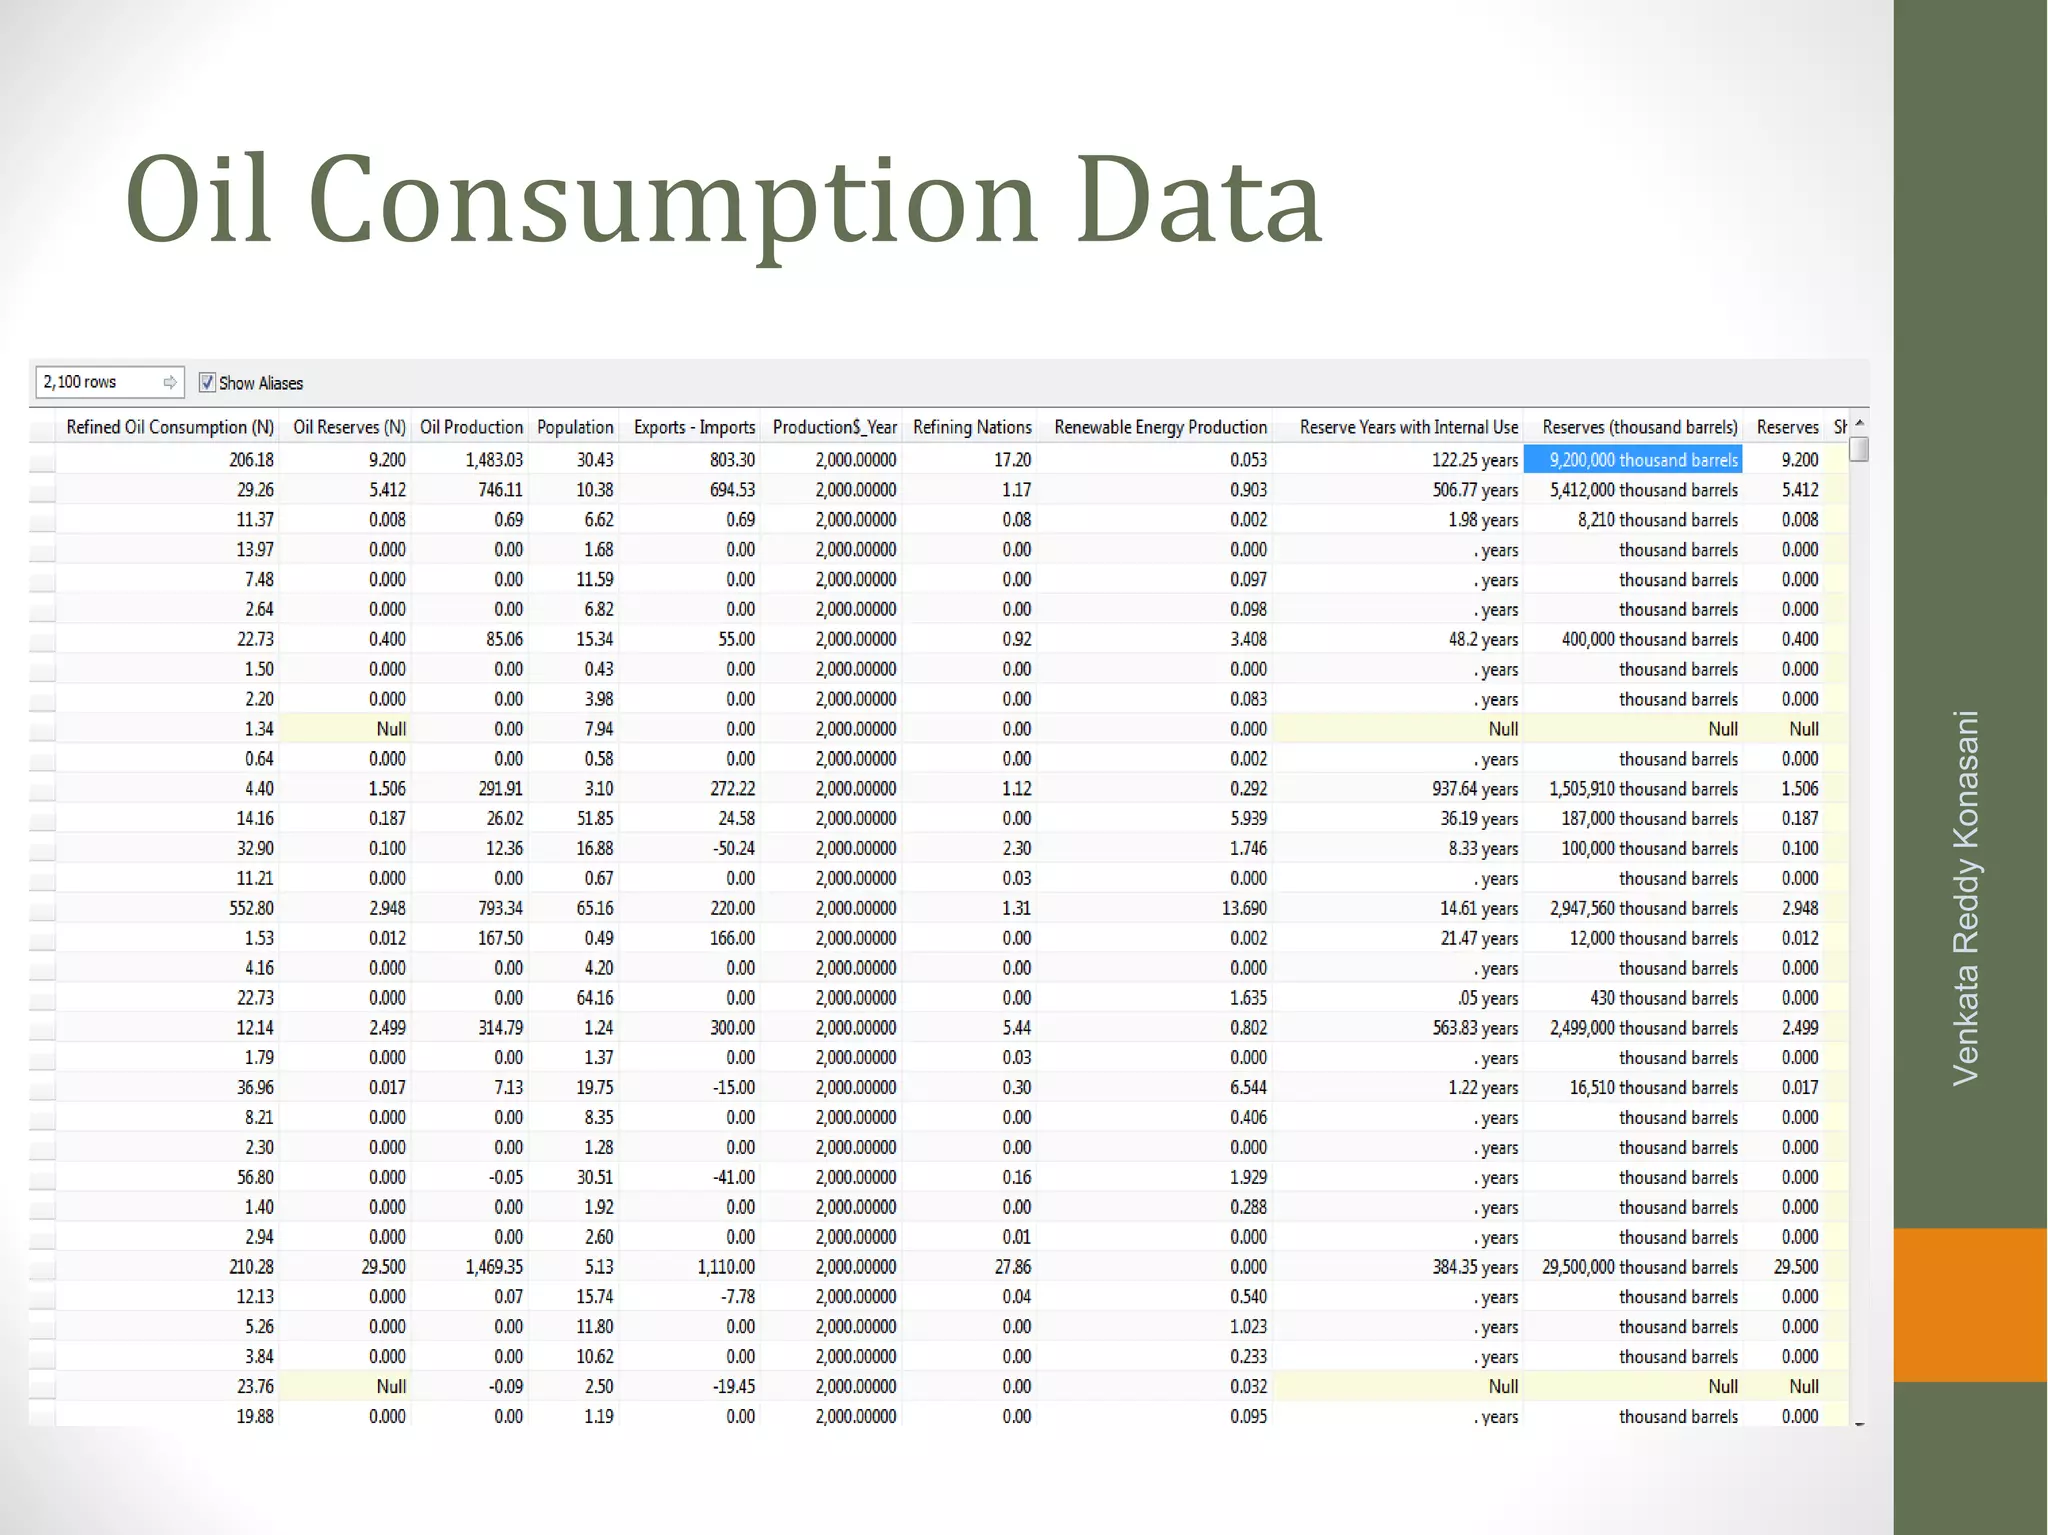
Task: Select the cell 29.500 under Oil Reserves (N)
Action: (x=346, y=1267)
